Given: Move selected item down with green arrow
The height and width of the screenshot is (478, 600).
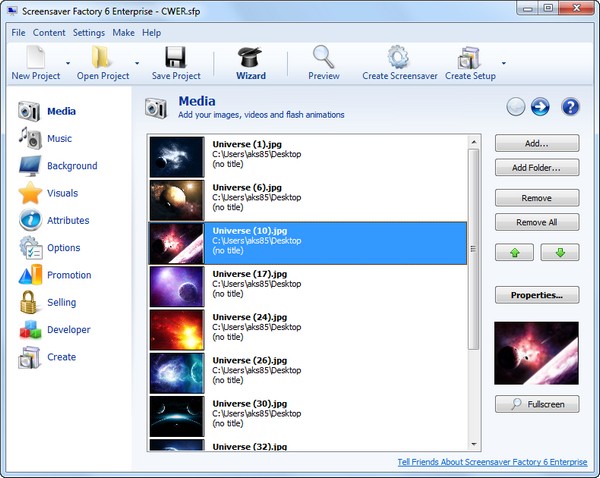Looking at the screenshot, I should 560,252.
